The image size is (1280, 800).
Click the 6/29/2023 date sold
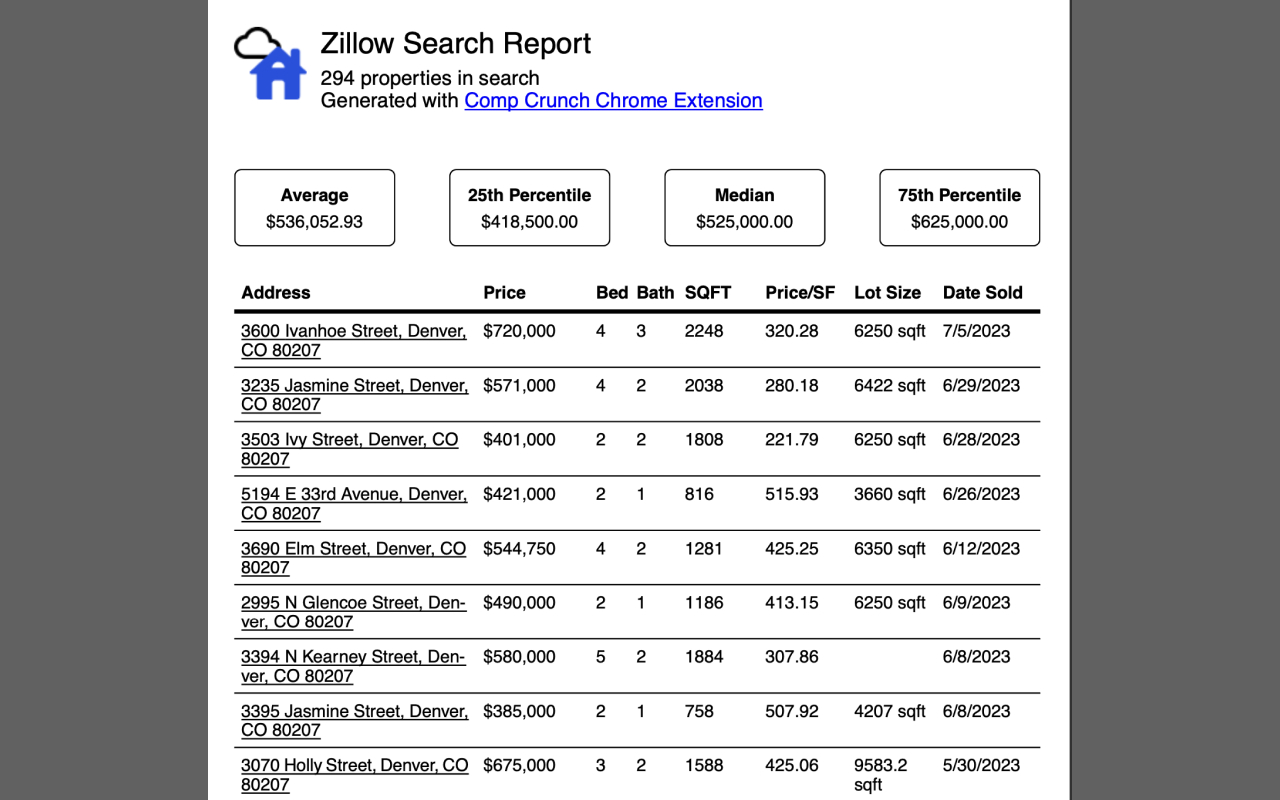(982, 385)
